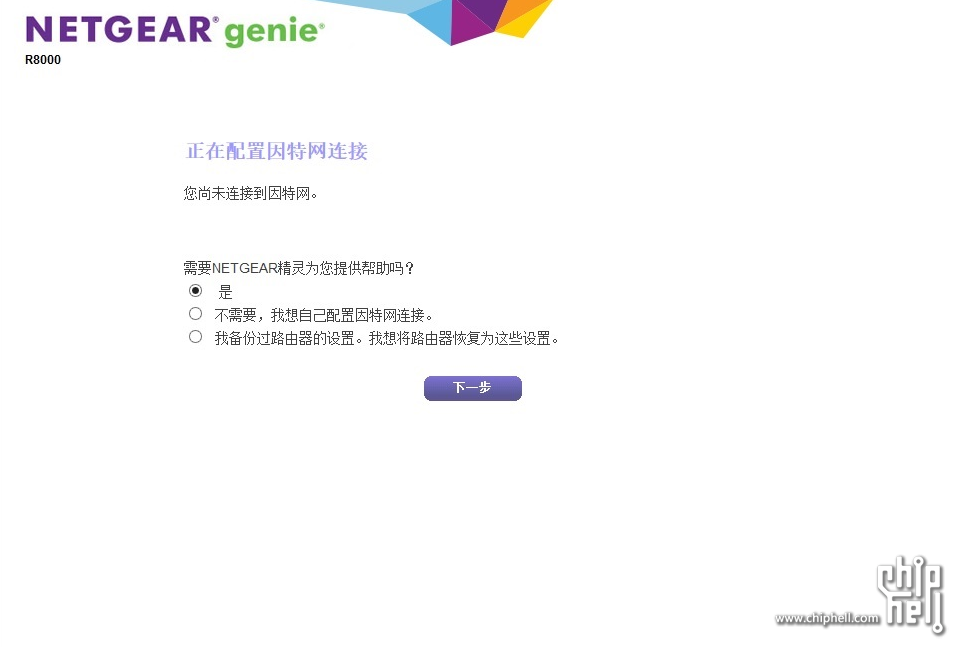Click the "下一步" button
The height and width of the screenshot is (647, 956).
(473, 388)
